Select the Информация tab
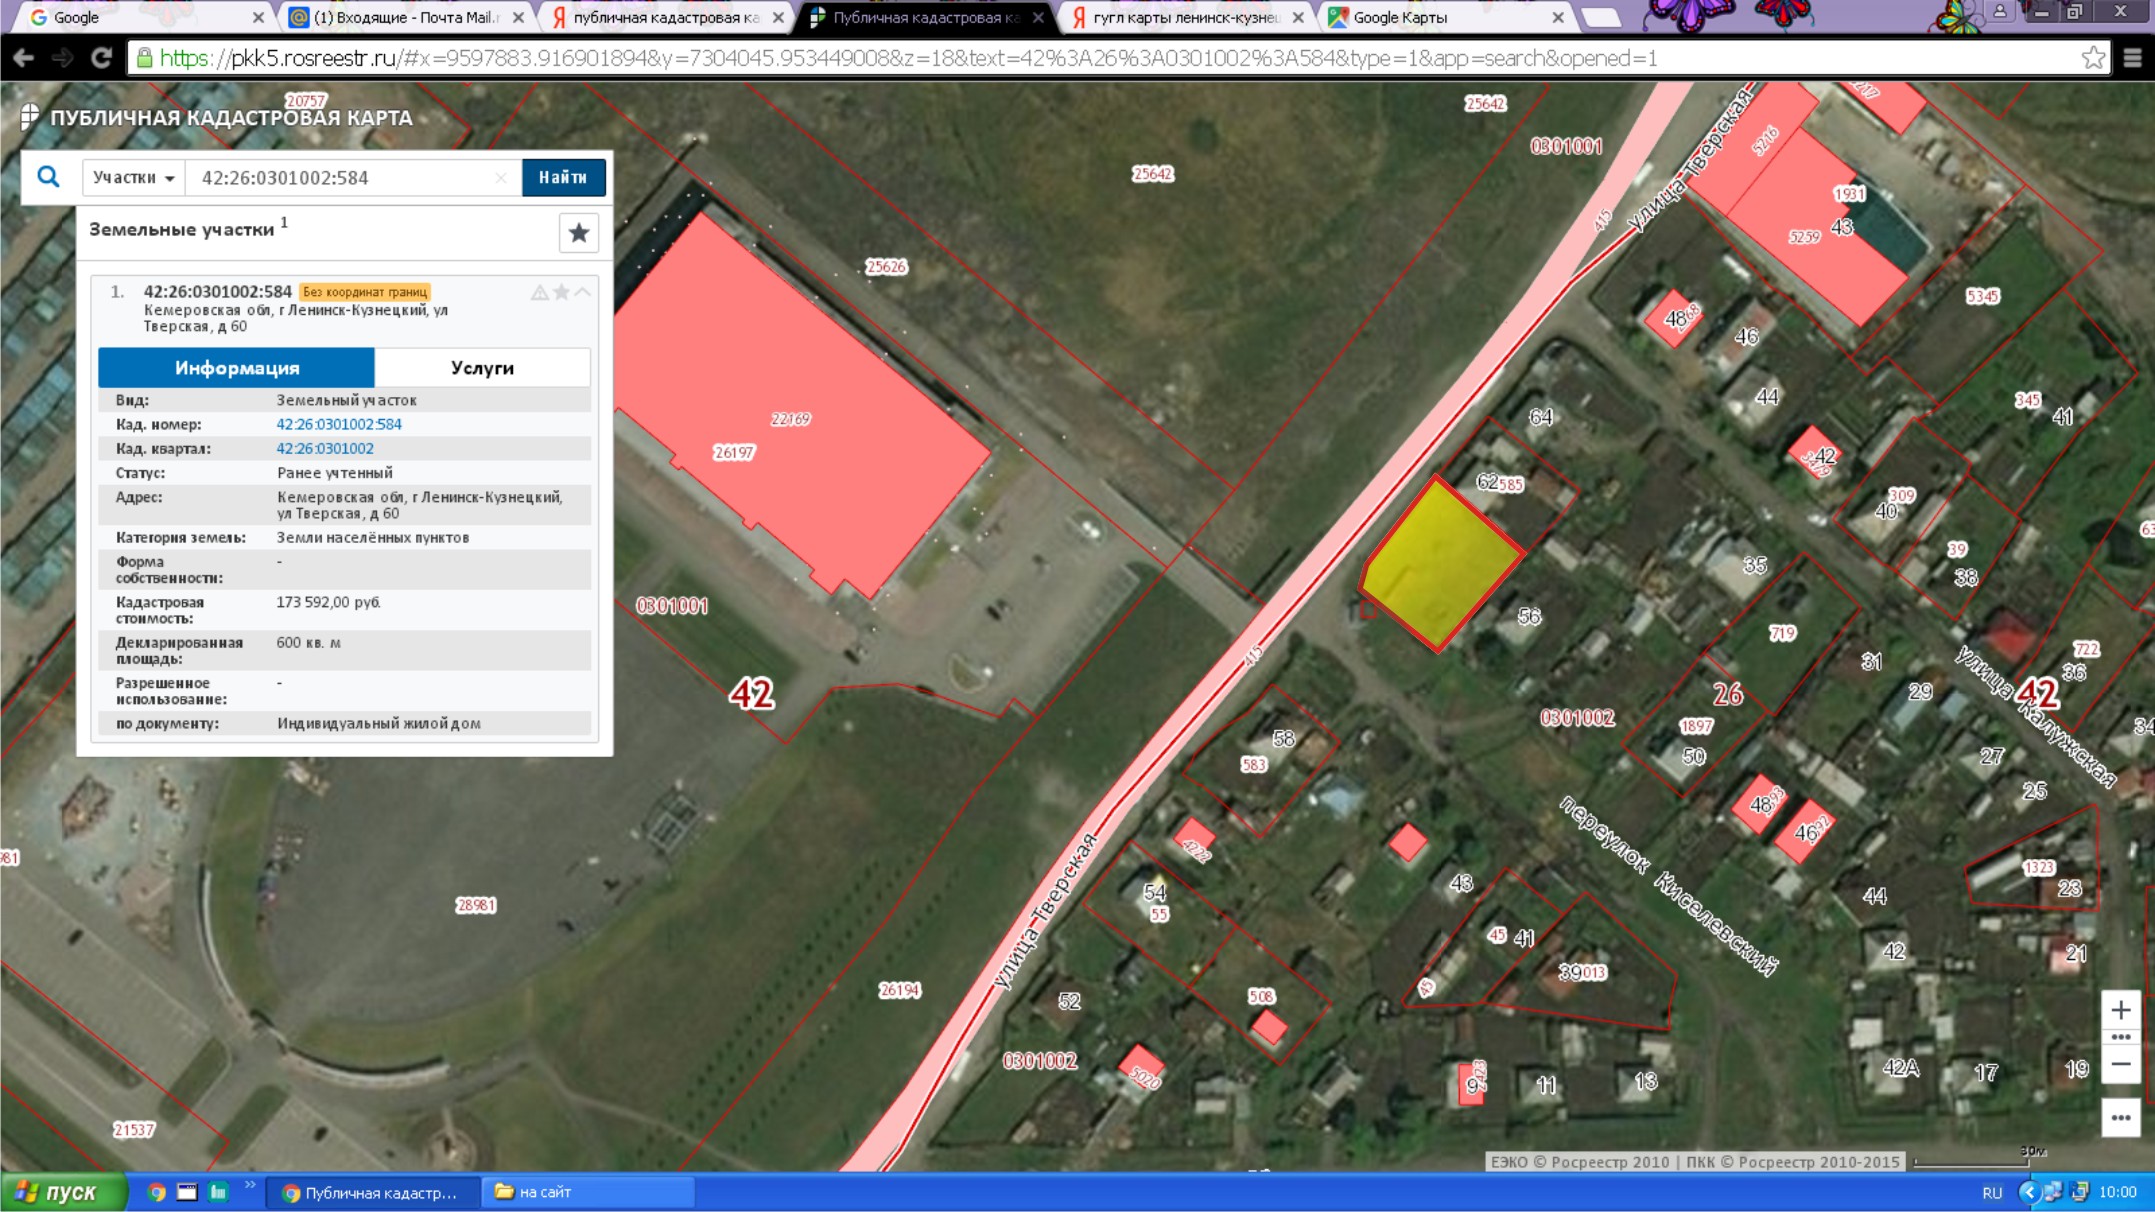 pyautogui.click(x=237, y=368)
